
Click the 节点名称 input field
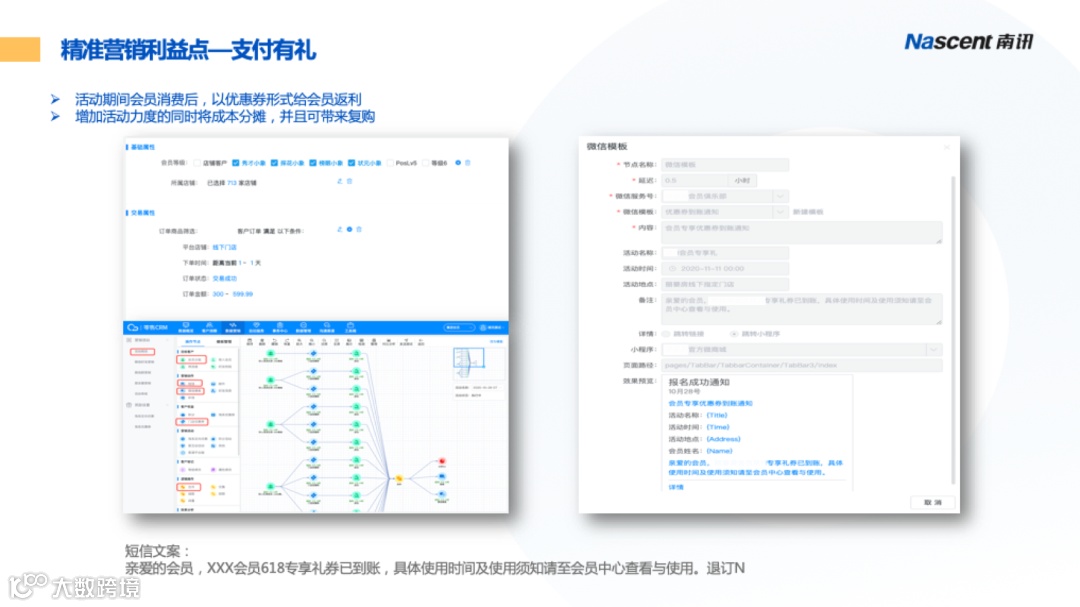(x=725, y=165)
